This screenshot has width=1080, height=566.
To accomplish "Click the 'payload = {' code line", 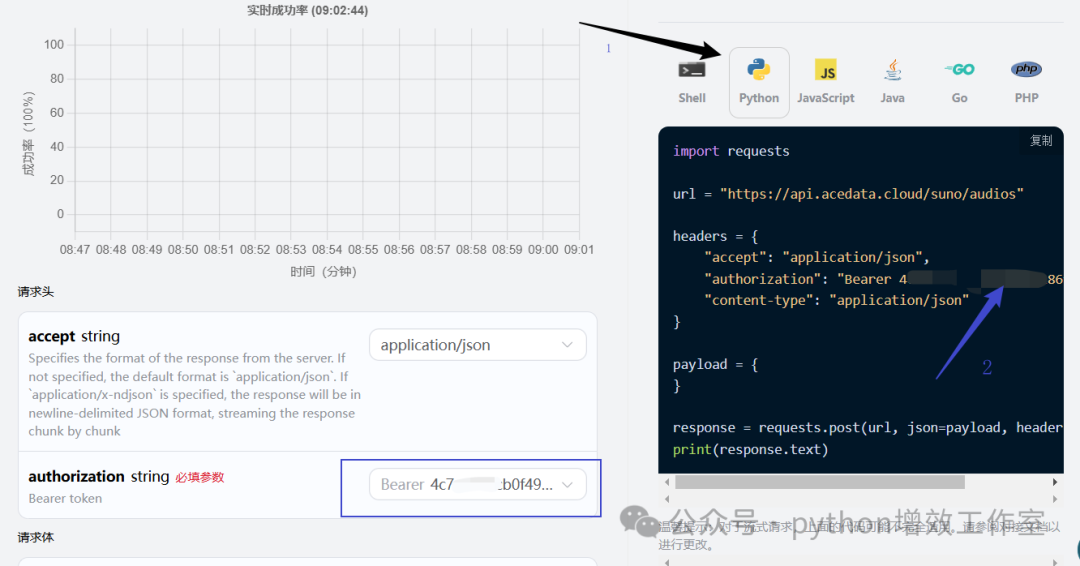I will (x=715, y=364).
